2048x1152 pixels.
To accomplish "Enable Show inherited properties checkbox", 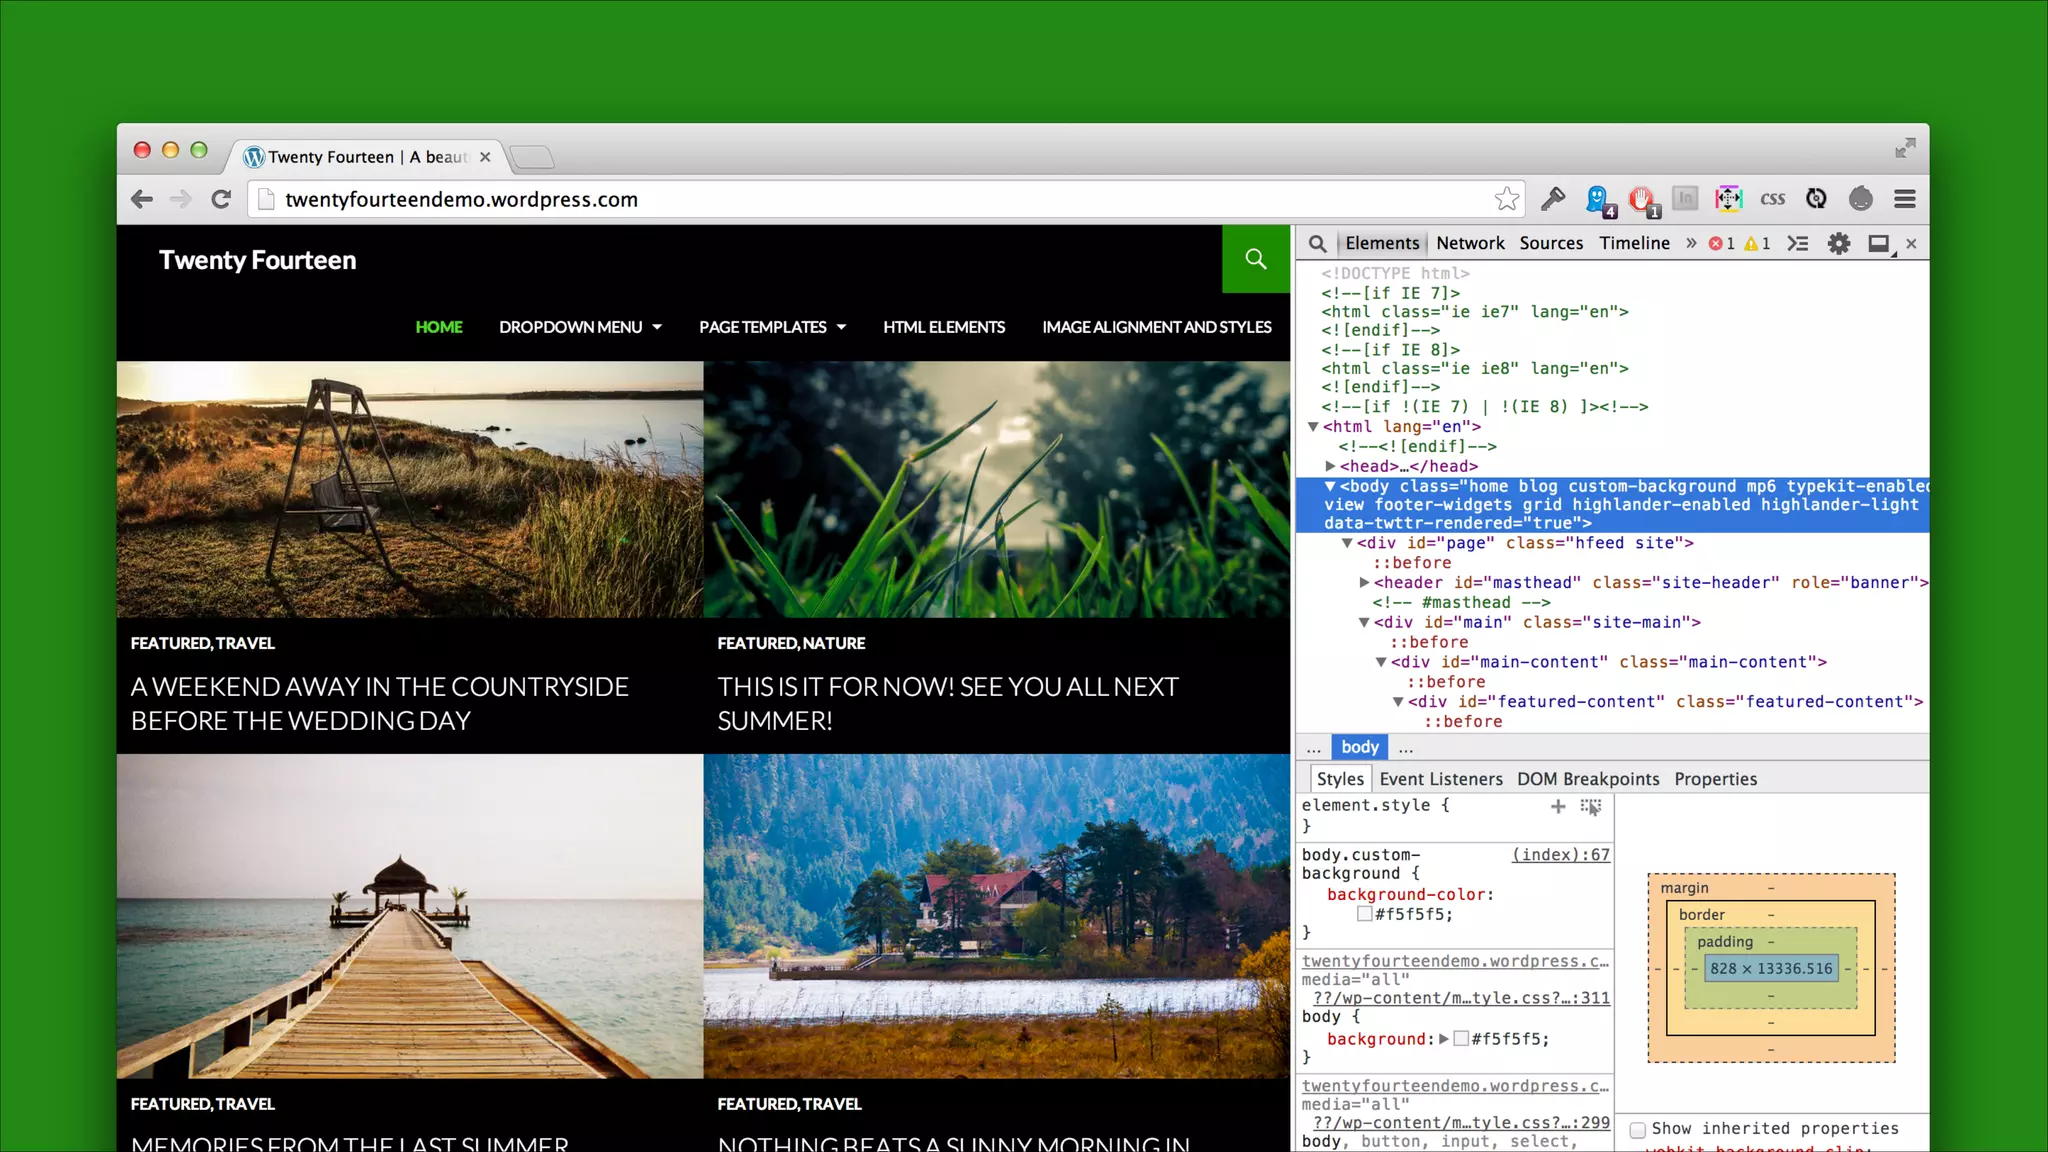I will pyautogui.click(x=1638, y=1129).
